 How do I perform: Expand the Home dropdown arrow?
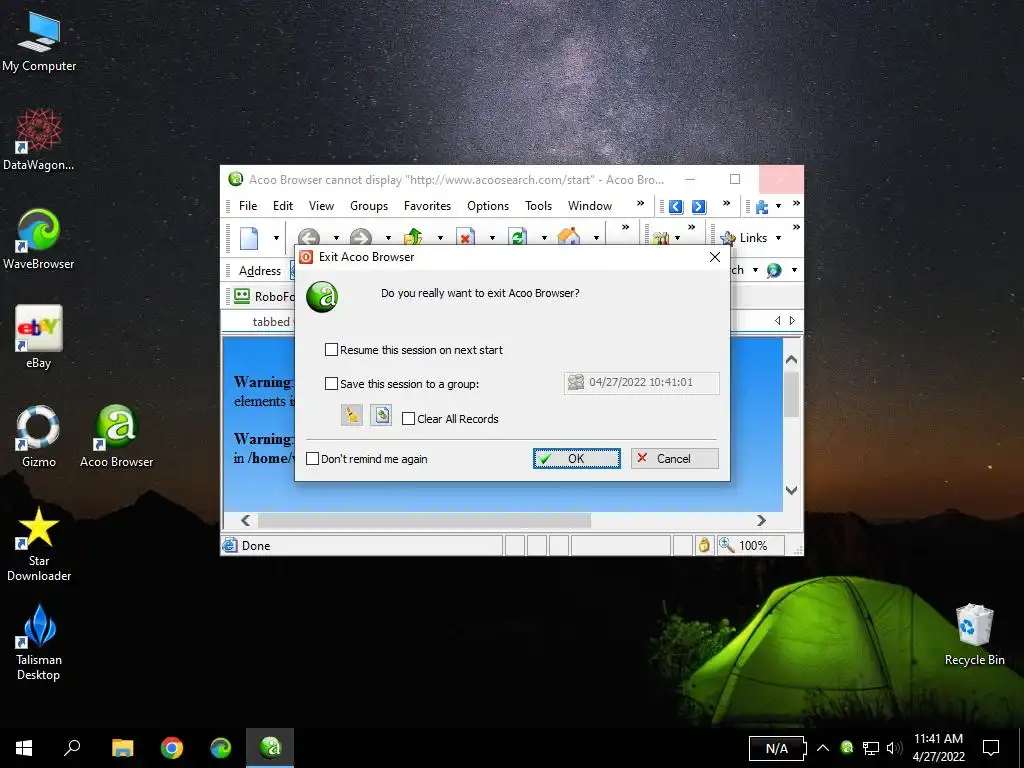596,238
